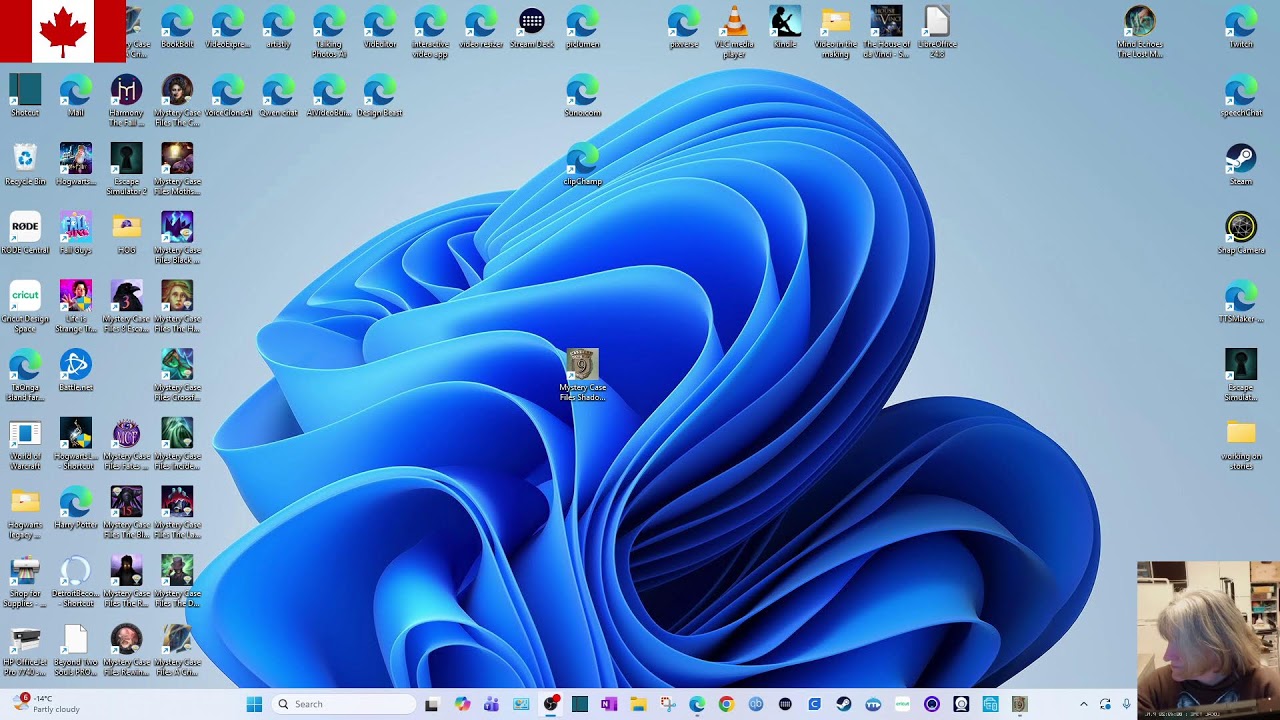Open the Talking Photos AI shortcut
1280x720 pixels.
pos(329,33)
